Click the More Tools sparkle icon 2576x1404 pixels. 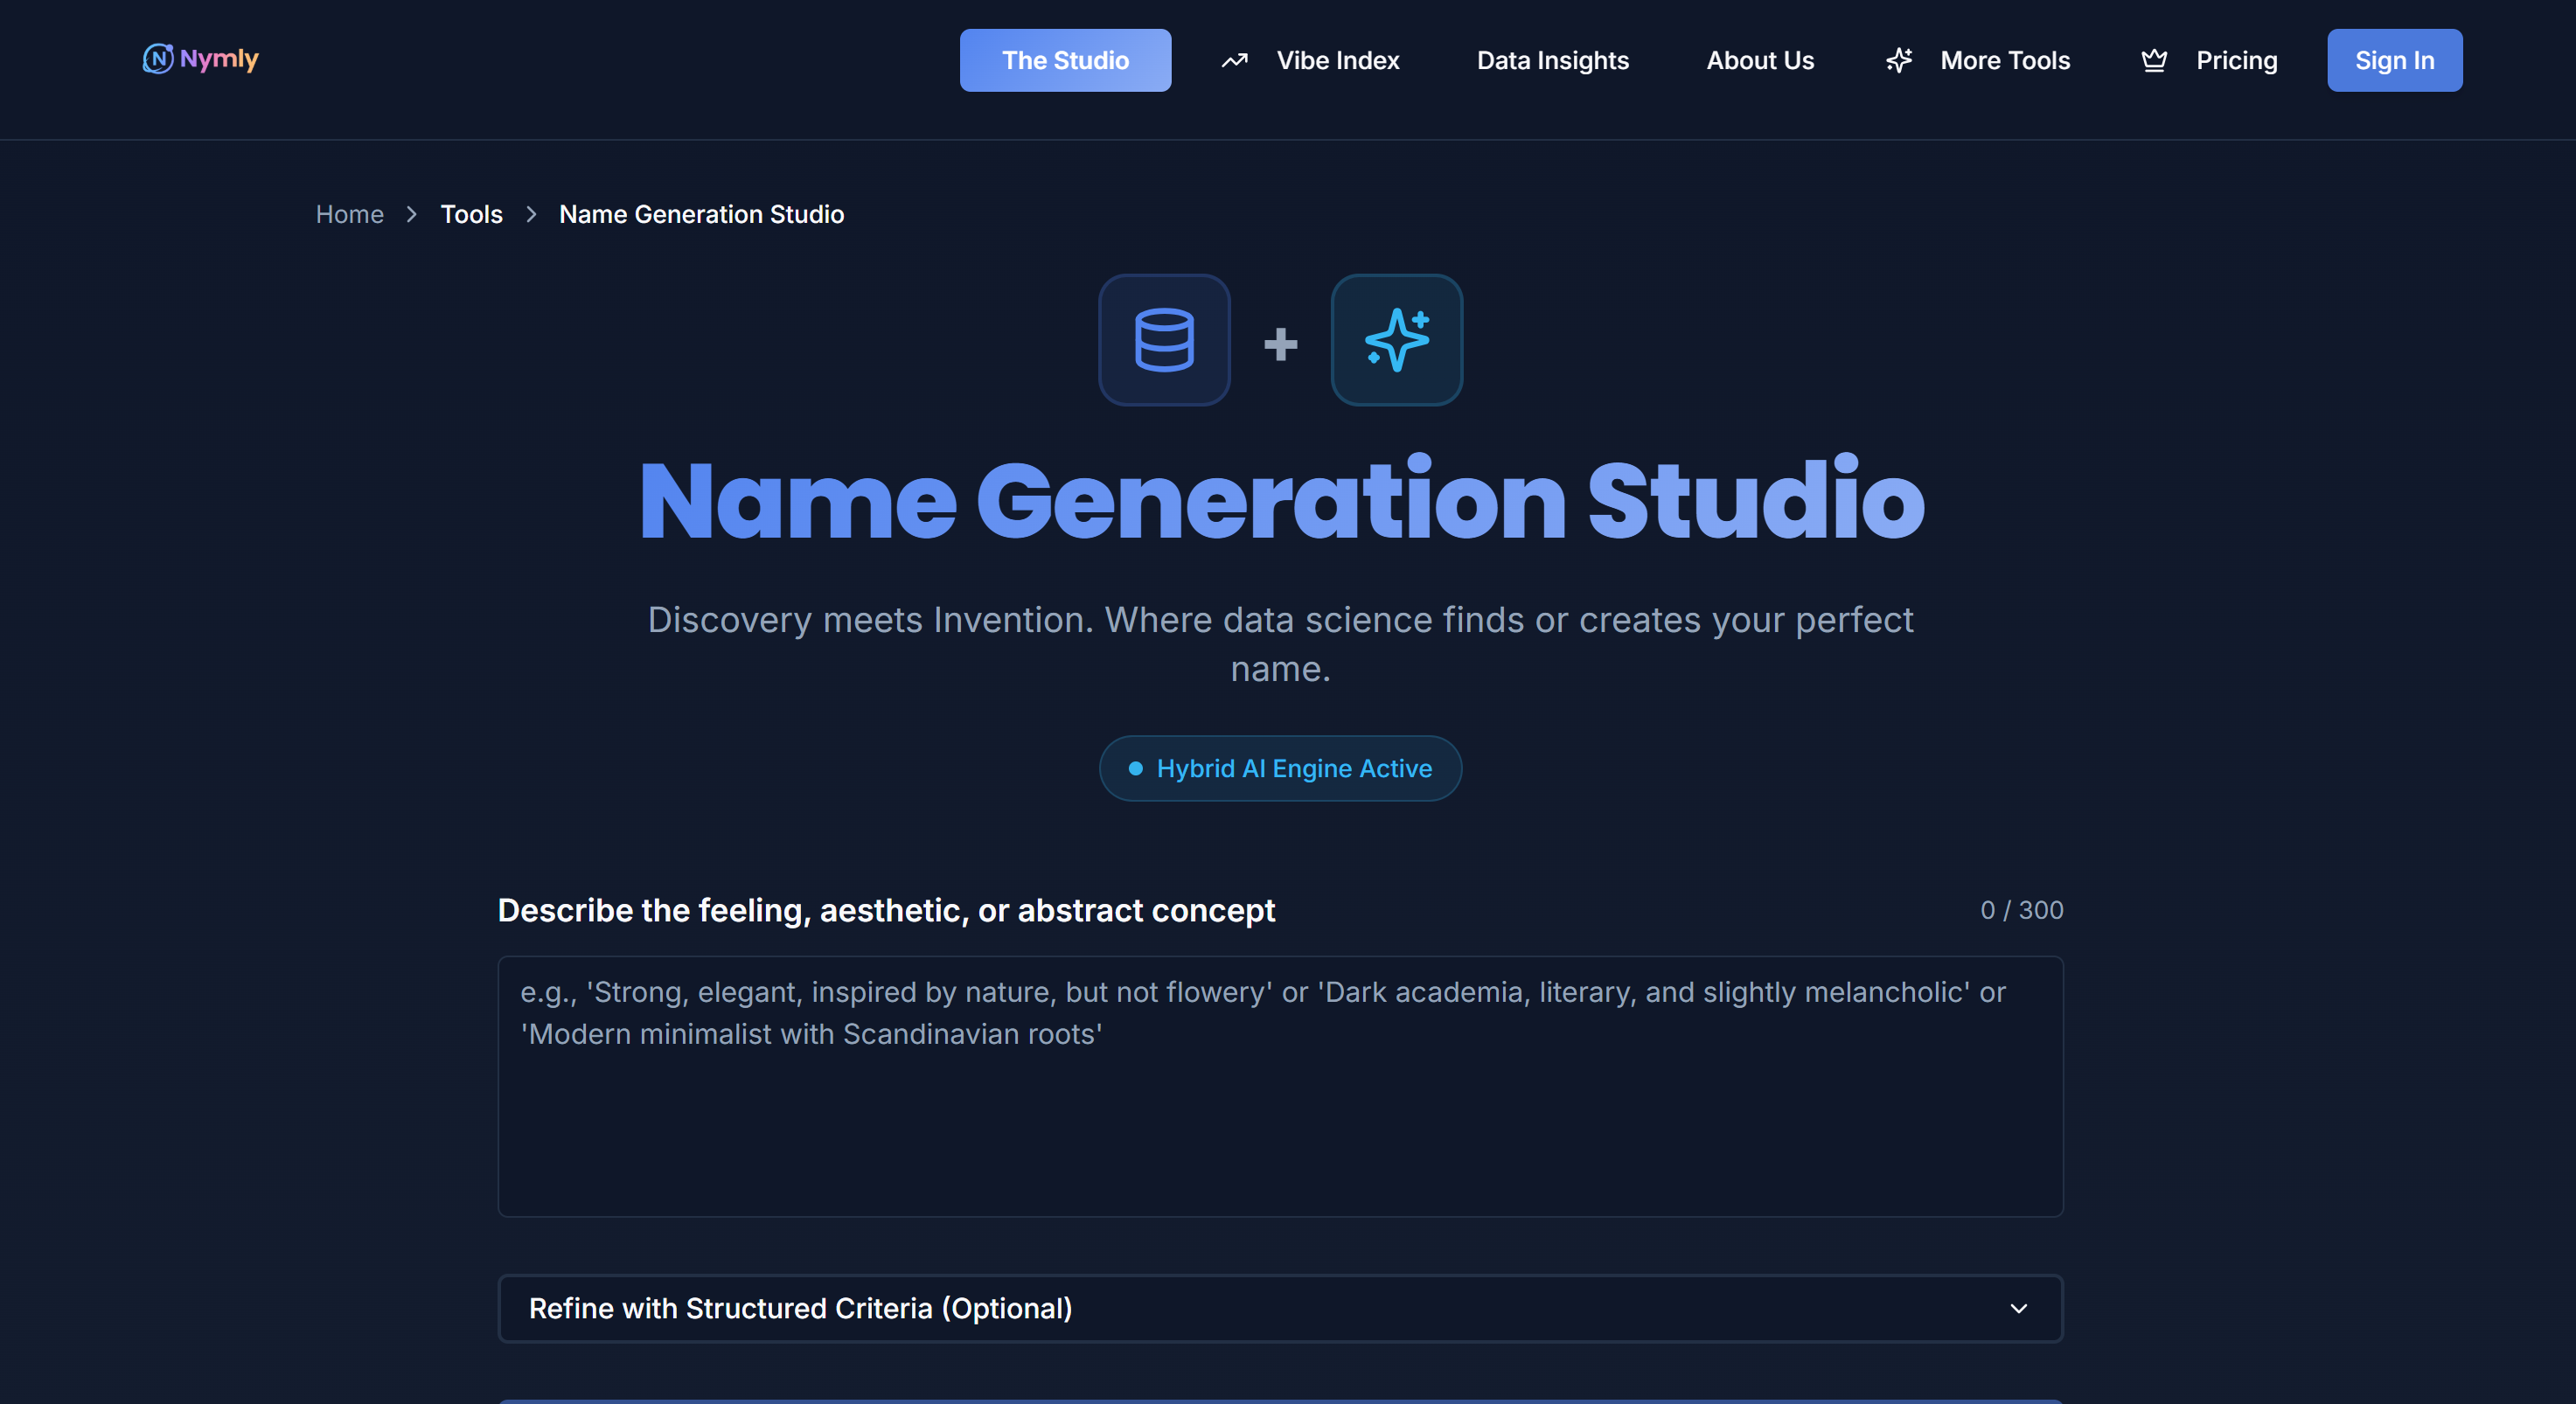(1899, 61)
